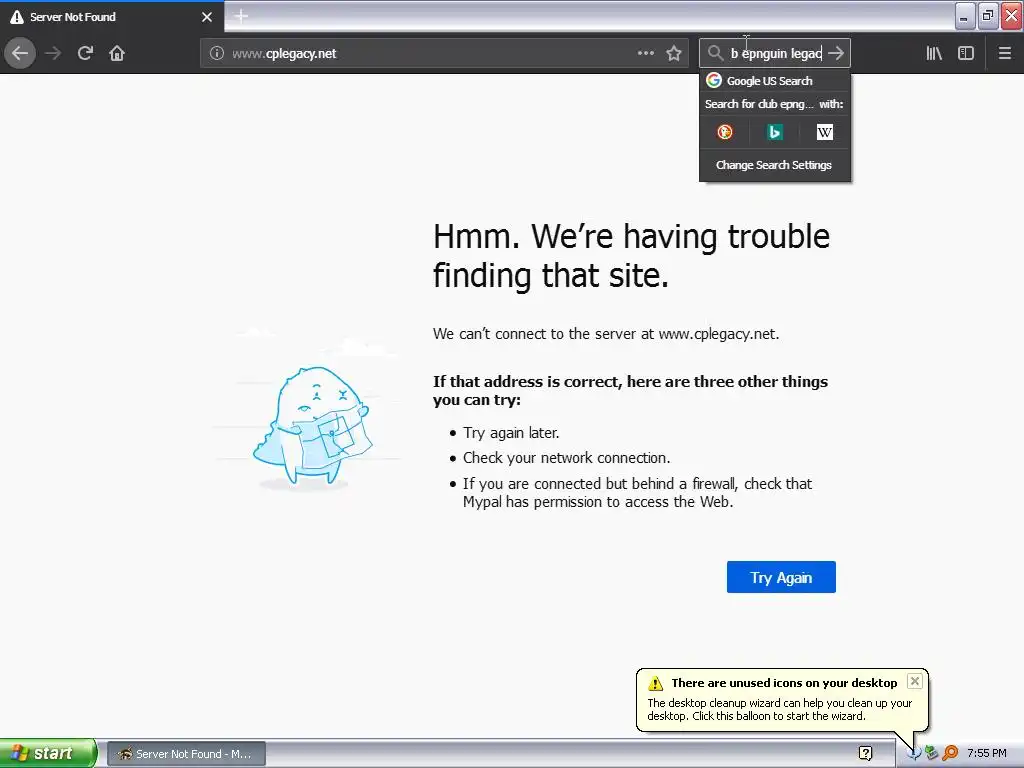Select Google US Search suggestion
This screenshot has width=1024, height=768.
(775, 80)
